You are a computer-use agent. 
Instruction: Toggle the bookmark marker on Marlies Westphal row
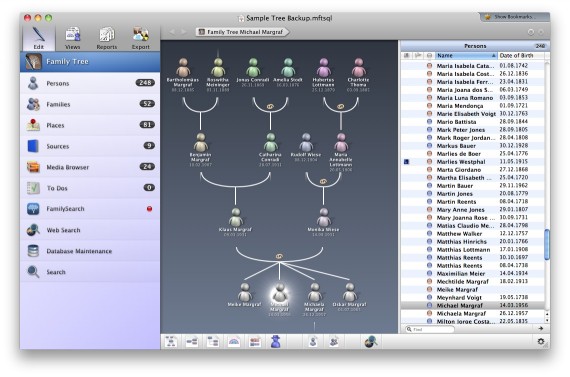click(x=406, y=162)
